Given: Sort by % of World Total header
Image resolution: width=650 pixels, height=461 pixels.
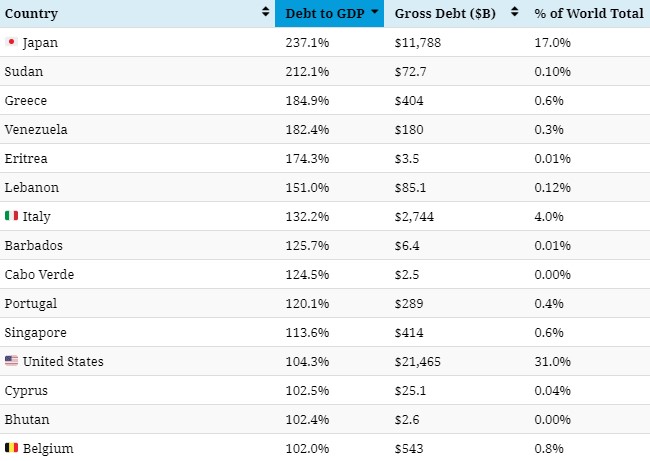Looking at the screenshot, I should click(589, 14).
